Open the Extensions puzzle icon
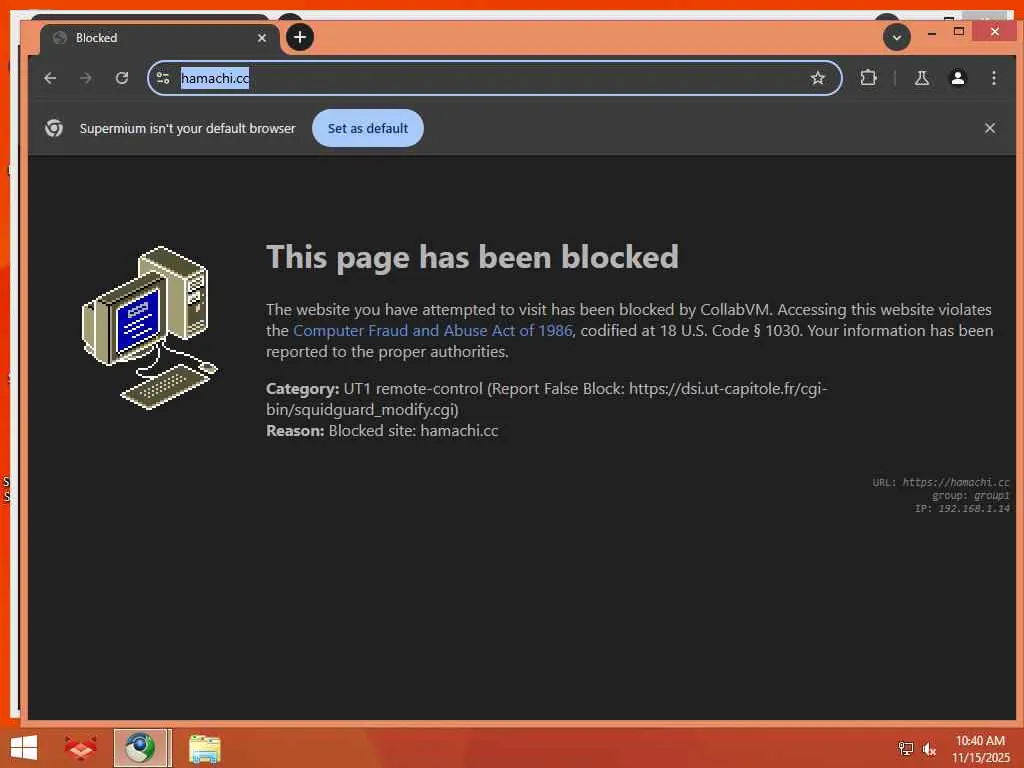The height and width of the screenshot is (768, 1024). pyautogui.click(x=868, y=78)
